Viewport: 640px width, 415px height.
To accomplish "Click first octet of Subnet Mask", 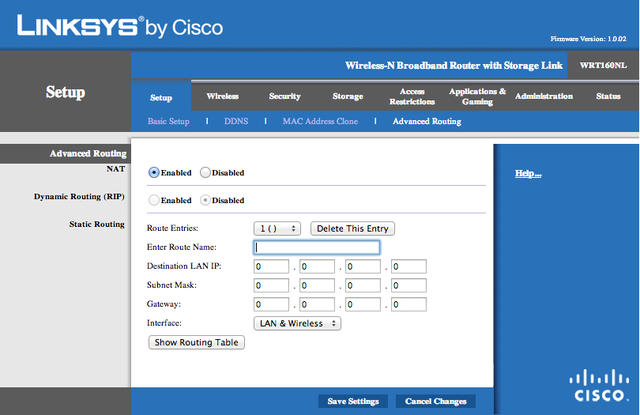I will [x=271, y=285].
